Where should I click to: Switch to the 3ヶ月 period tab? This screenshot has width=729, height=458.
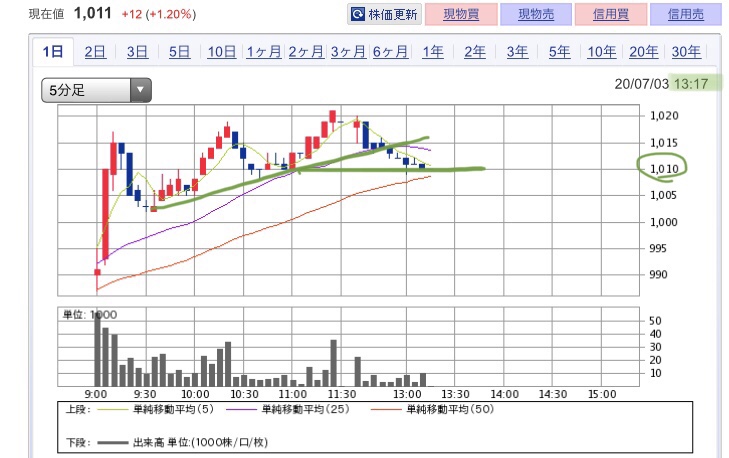coord(348,52)
